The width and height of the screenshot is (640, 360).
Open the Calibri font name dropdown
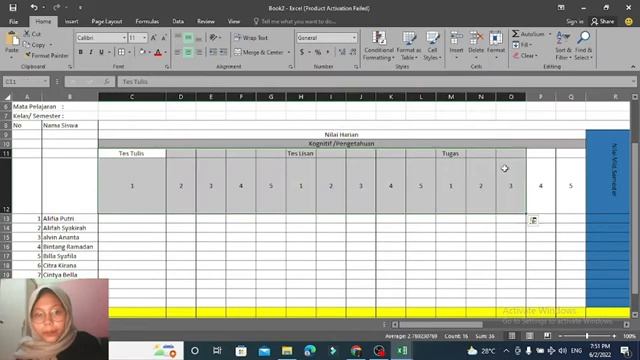click(124, 38)
